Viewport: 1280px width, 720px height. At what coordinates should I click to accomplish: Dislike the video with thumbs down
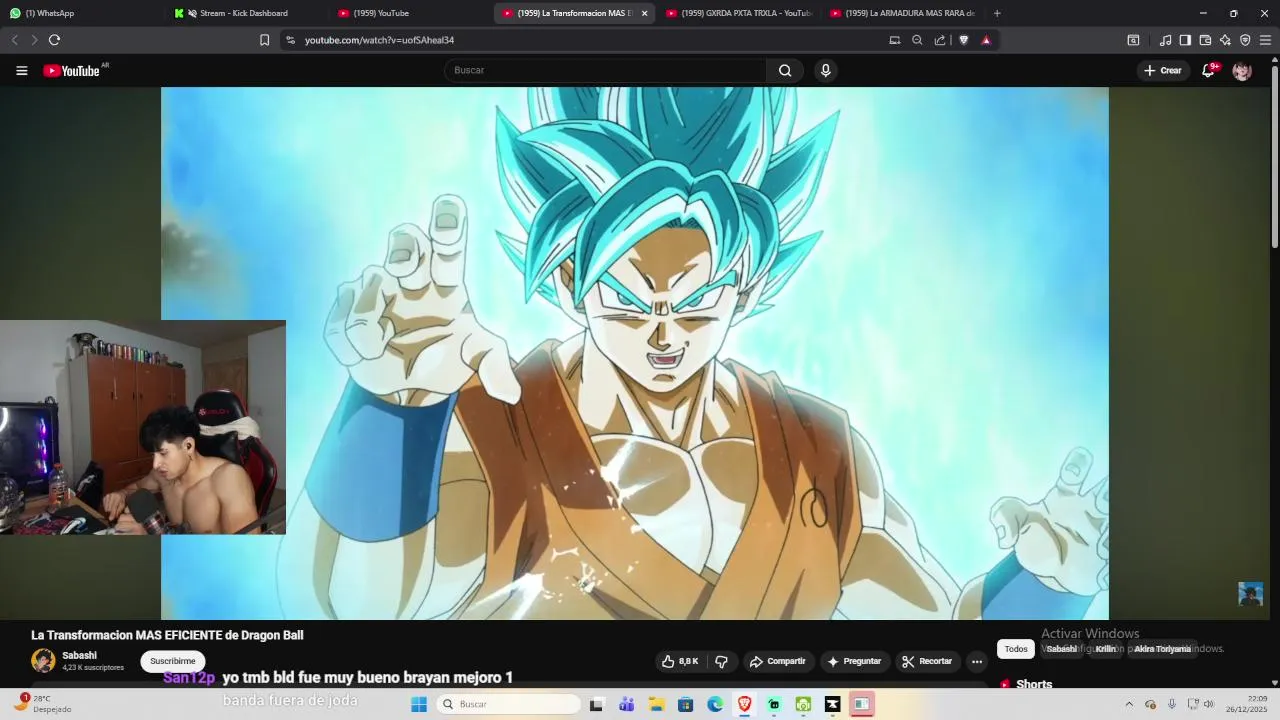[721, 661]
